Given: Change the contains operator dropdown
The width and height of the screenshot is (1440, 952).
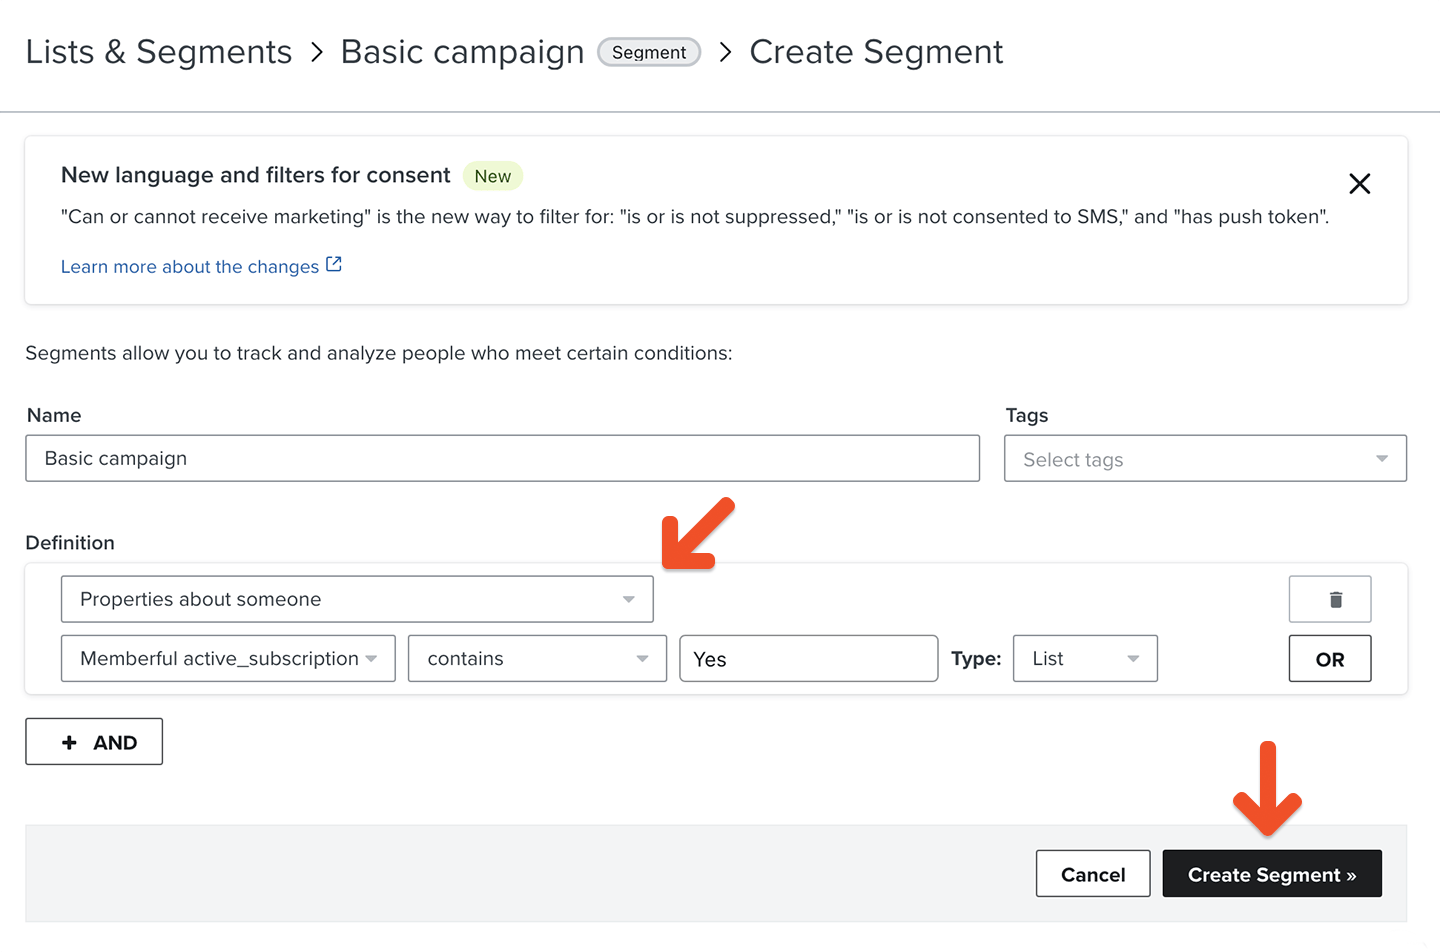Looking at the screenshot, I should click(537, 659).
